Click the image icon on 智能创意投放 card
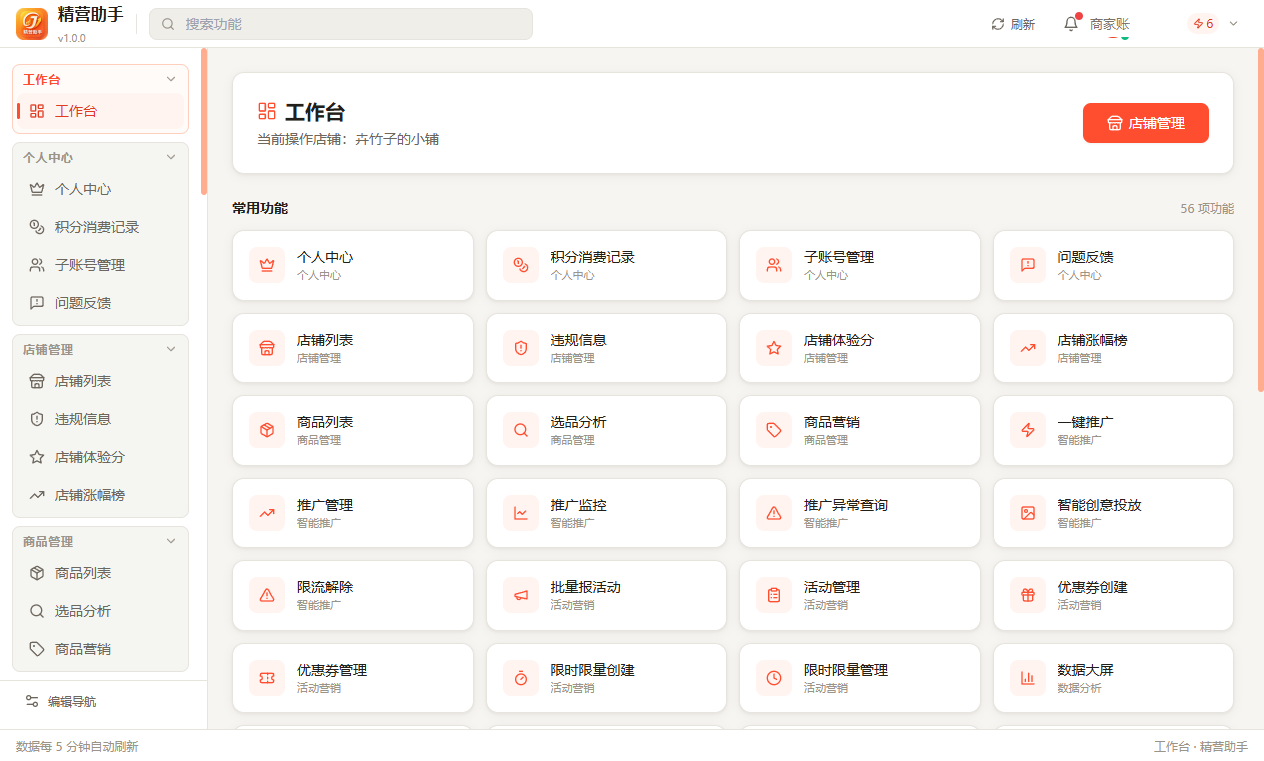 1028,513
